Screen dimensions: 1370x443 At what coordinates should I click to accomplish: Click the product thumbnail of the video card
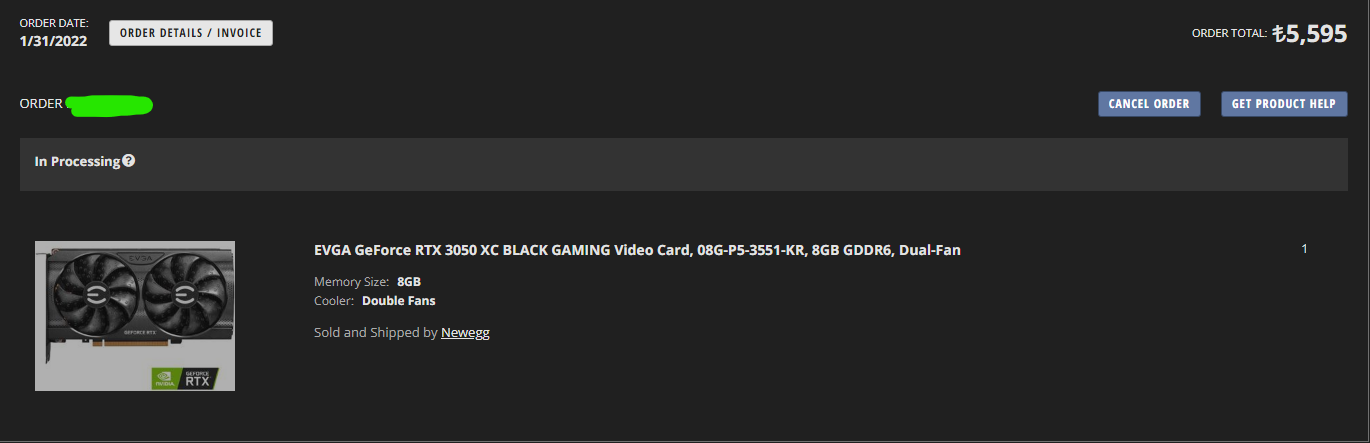coord(135,316)
